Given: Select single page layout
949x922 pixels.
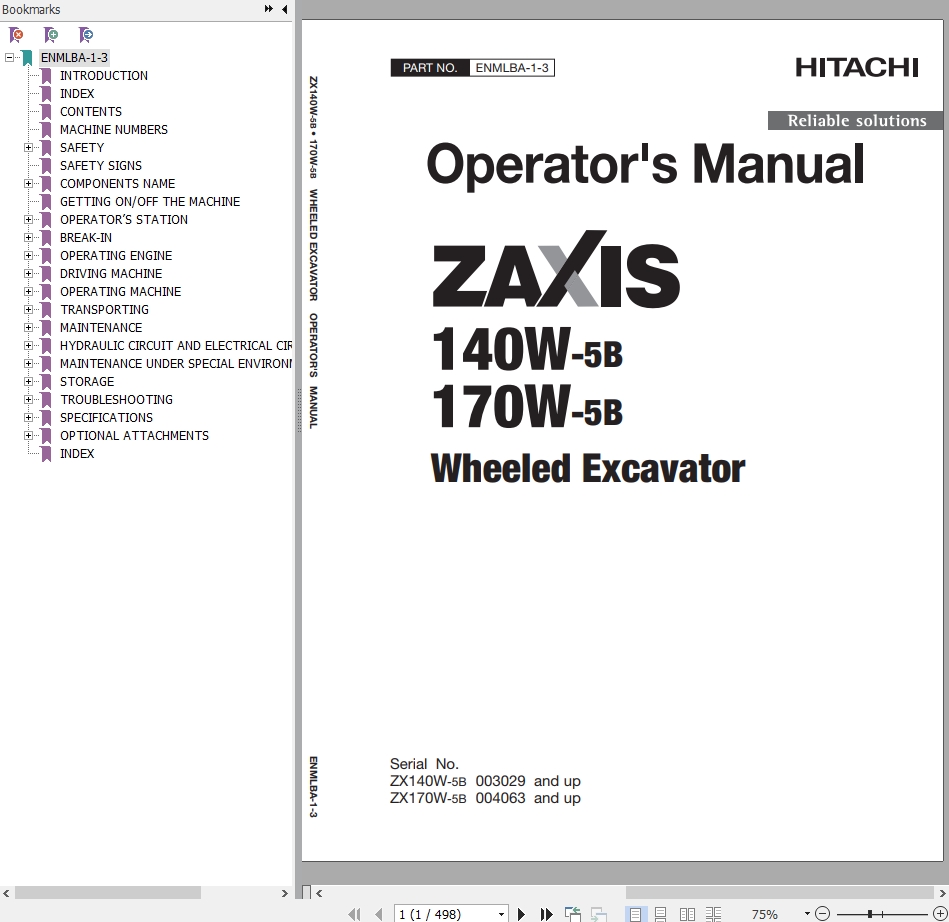Looking at the screenshot, I should click(x=635, y=914).
